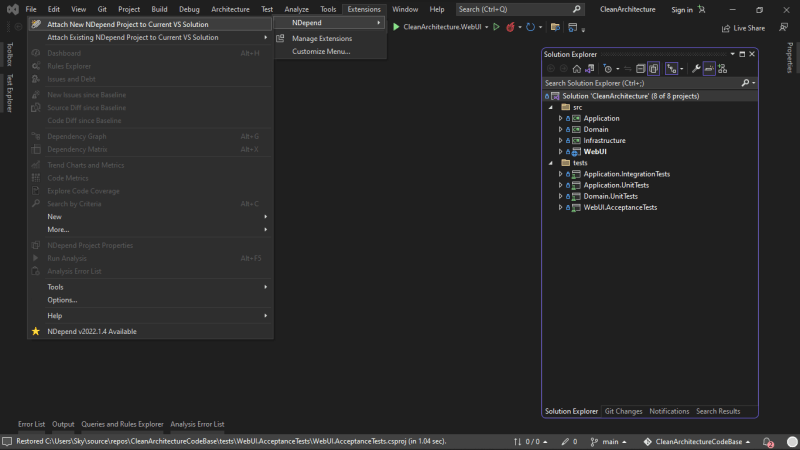
Task: Click Options... in the NDepend menu
Action: (150, 300)
